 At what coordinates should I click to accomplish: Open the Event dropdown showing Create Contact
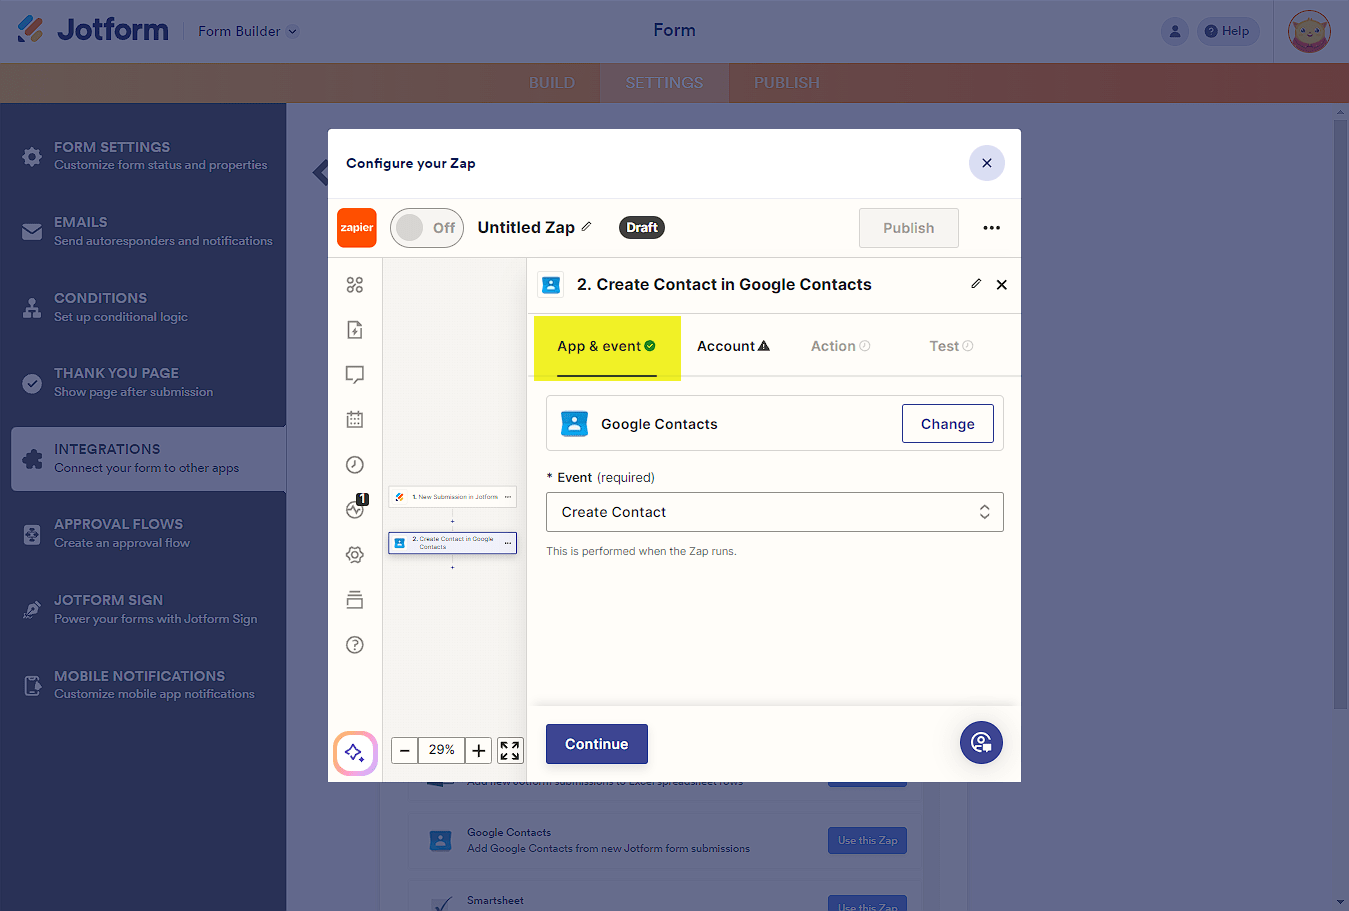(x=775, y=512)
